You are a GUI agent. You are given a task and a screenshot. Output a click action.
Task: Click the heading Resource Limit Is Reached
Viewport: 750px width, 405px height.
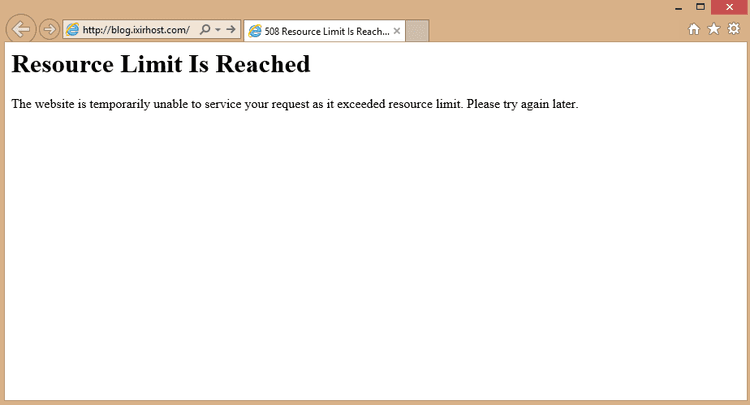tap(161, 64)
